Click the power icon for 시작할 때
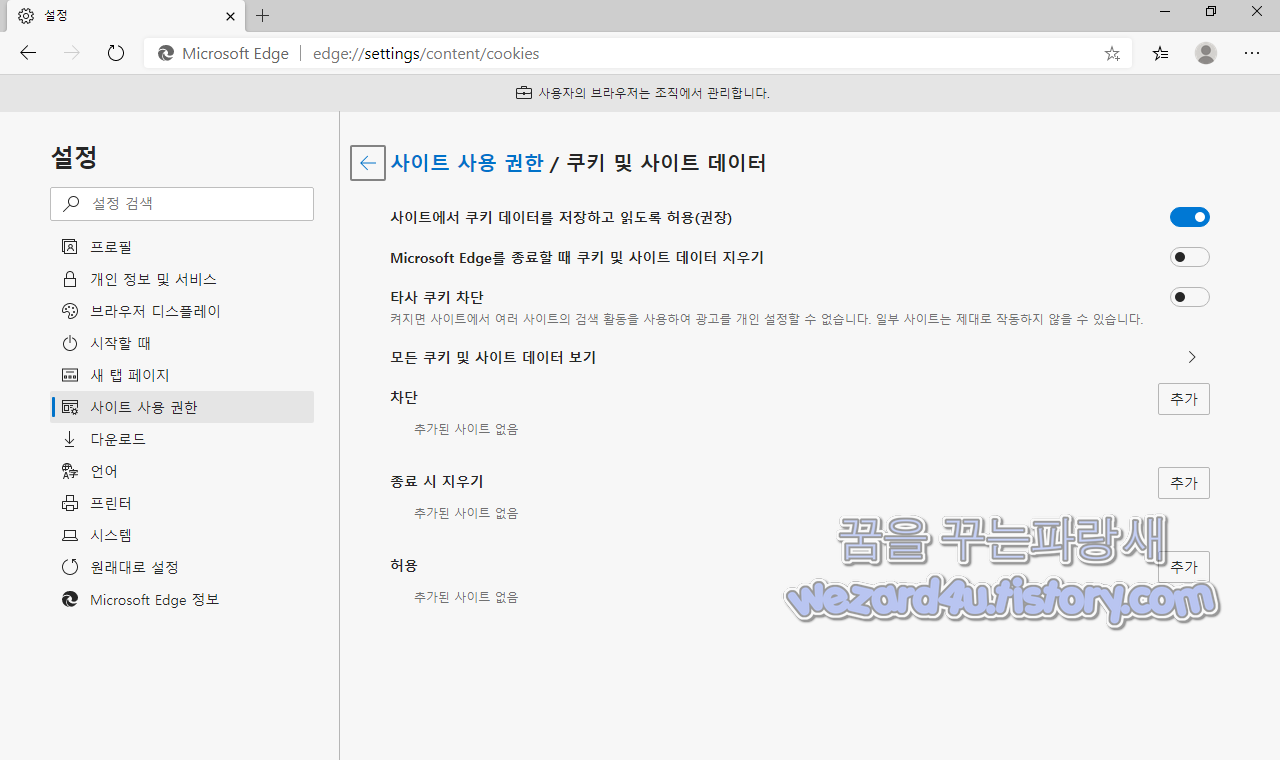1280x760 pixels. coord(70,343)
